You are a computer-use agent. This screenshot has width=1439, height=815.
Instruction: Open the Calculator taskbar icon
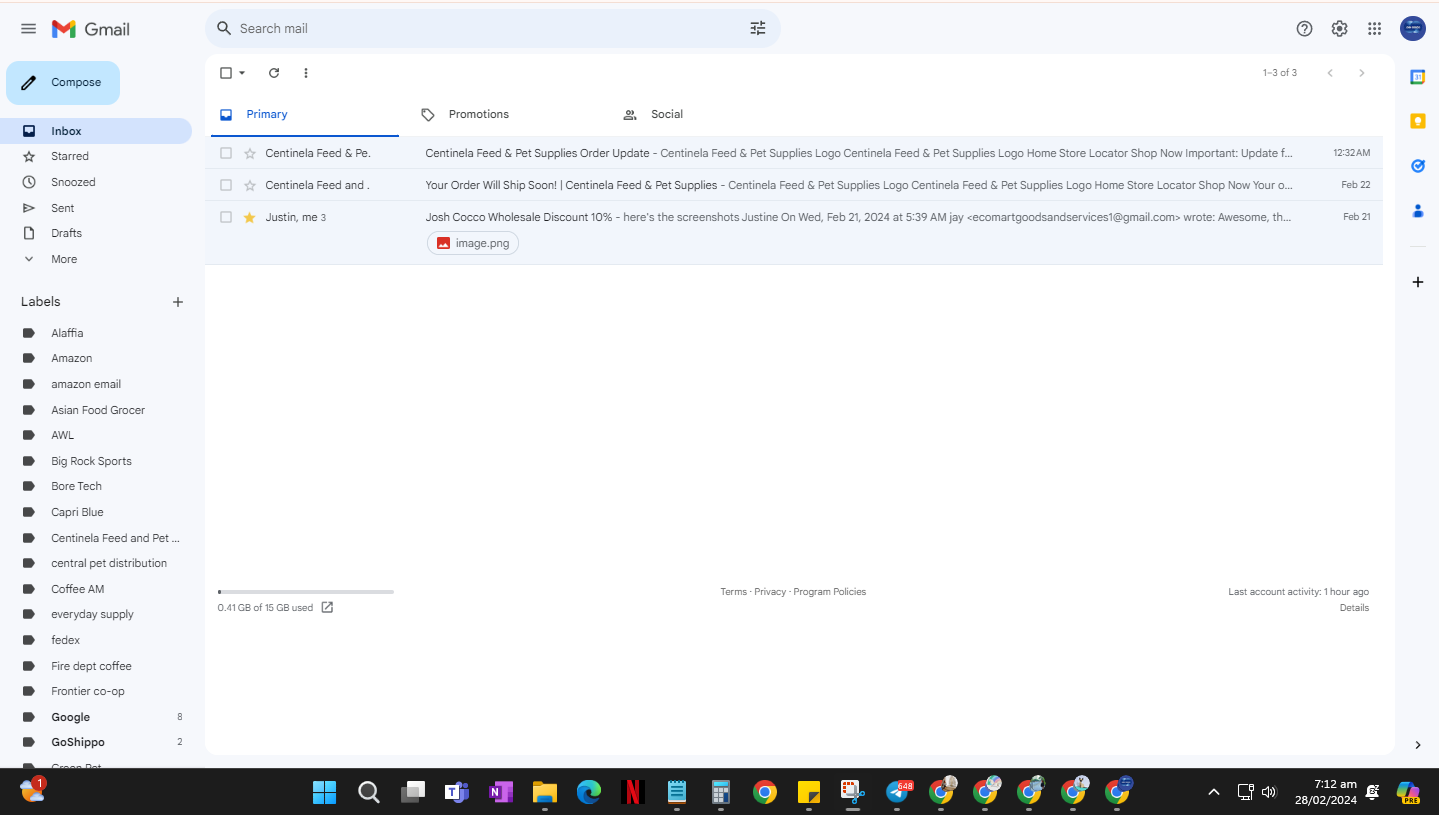tap(720, 792)
